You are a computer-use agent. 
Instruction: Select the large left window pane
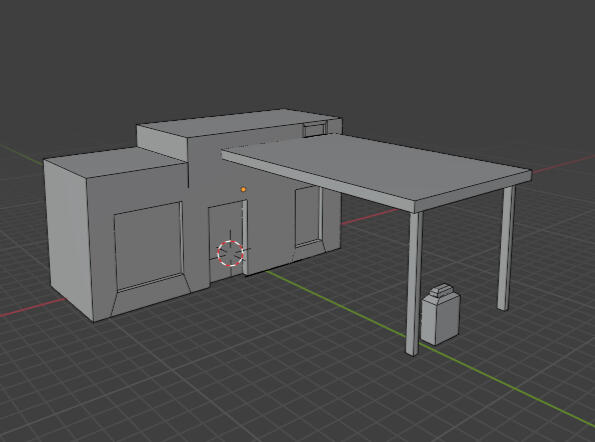[x=148, y=245]
